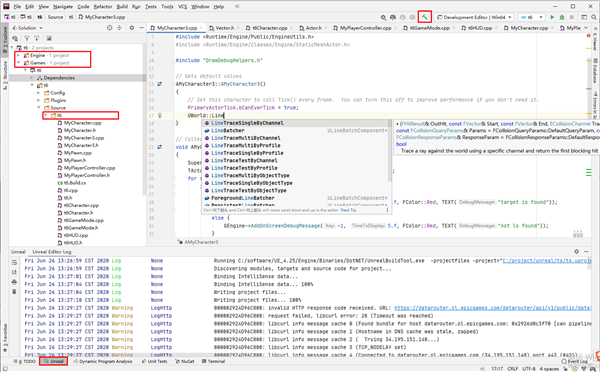The image size is (600, 372).
Task: Click the print icon in log panel
Action: coord(14,282)
